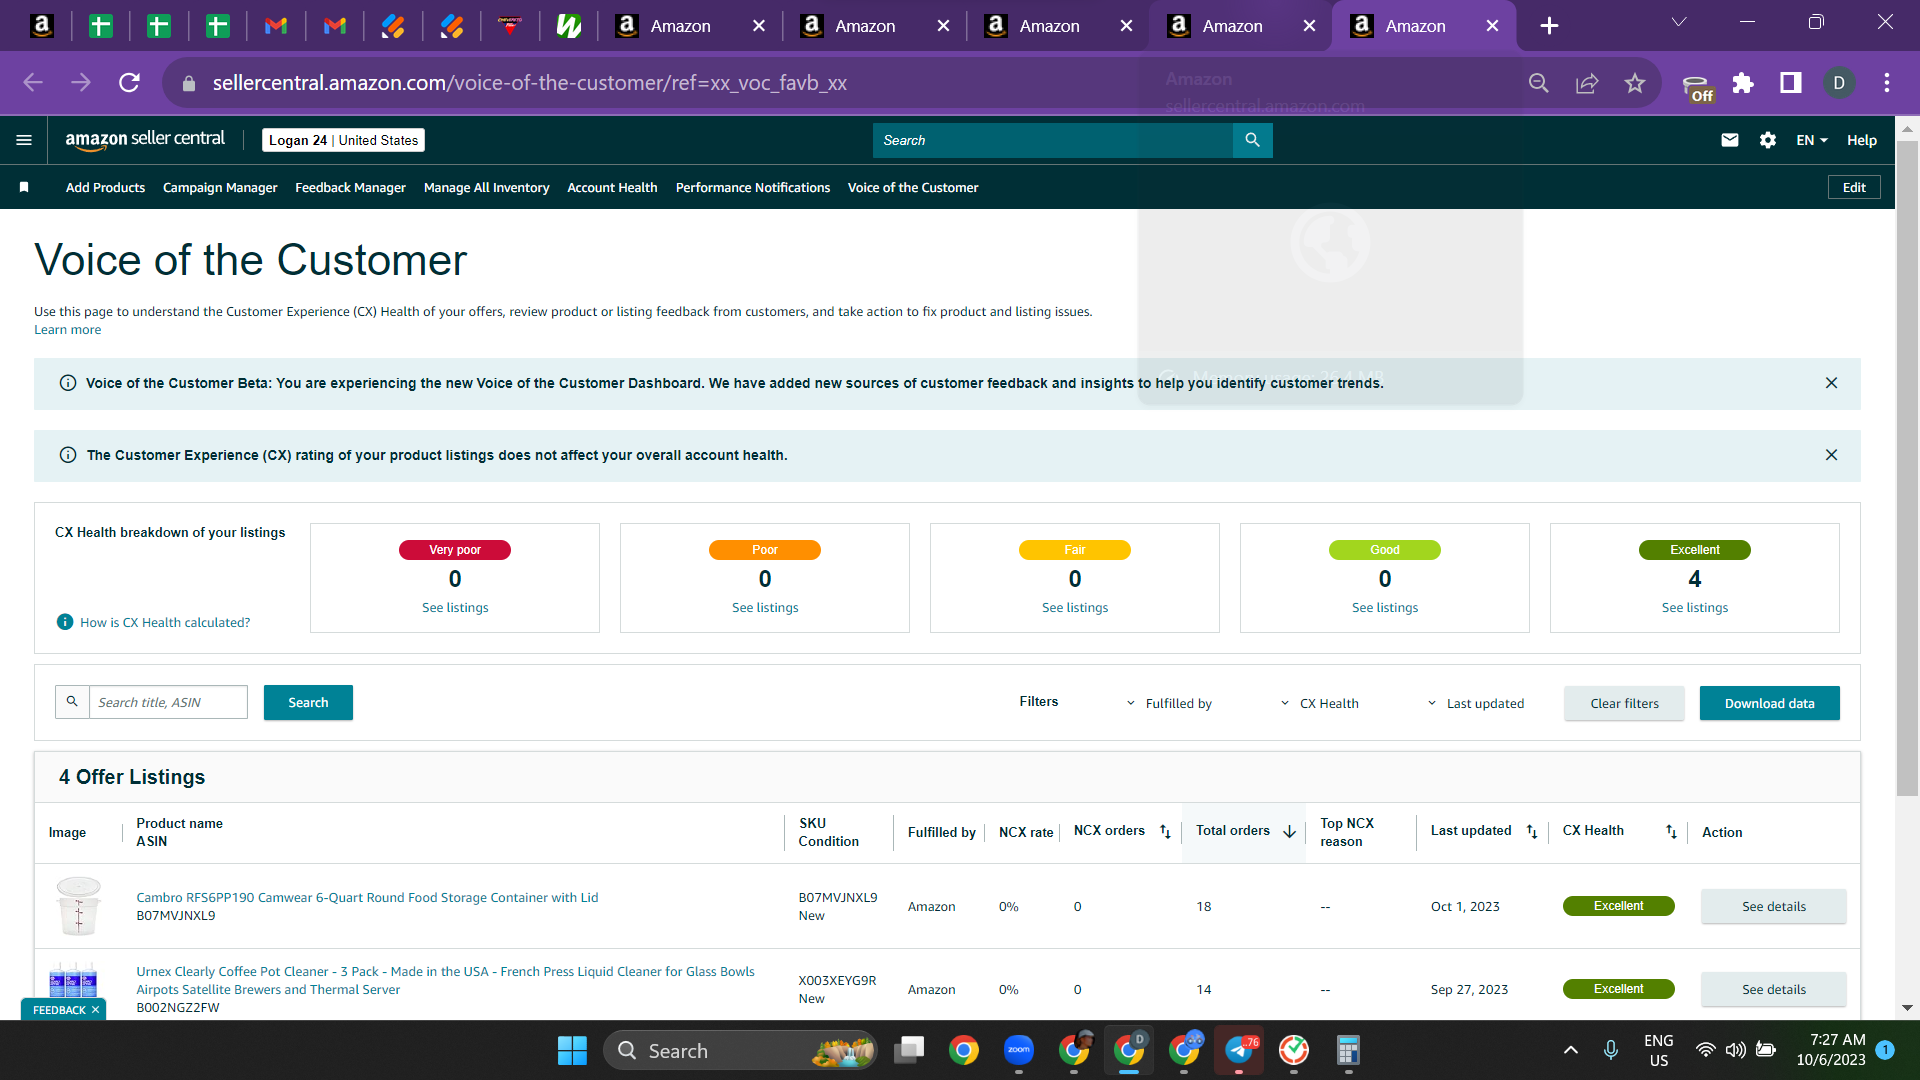Click the Cambro container product thumbnail
The width and height of the screenshot is (1920, 1080).
pyautogui.click(x=78, y=906)
